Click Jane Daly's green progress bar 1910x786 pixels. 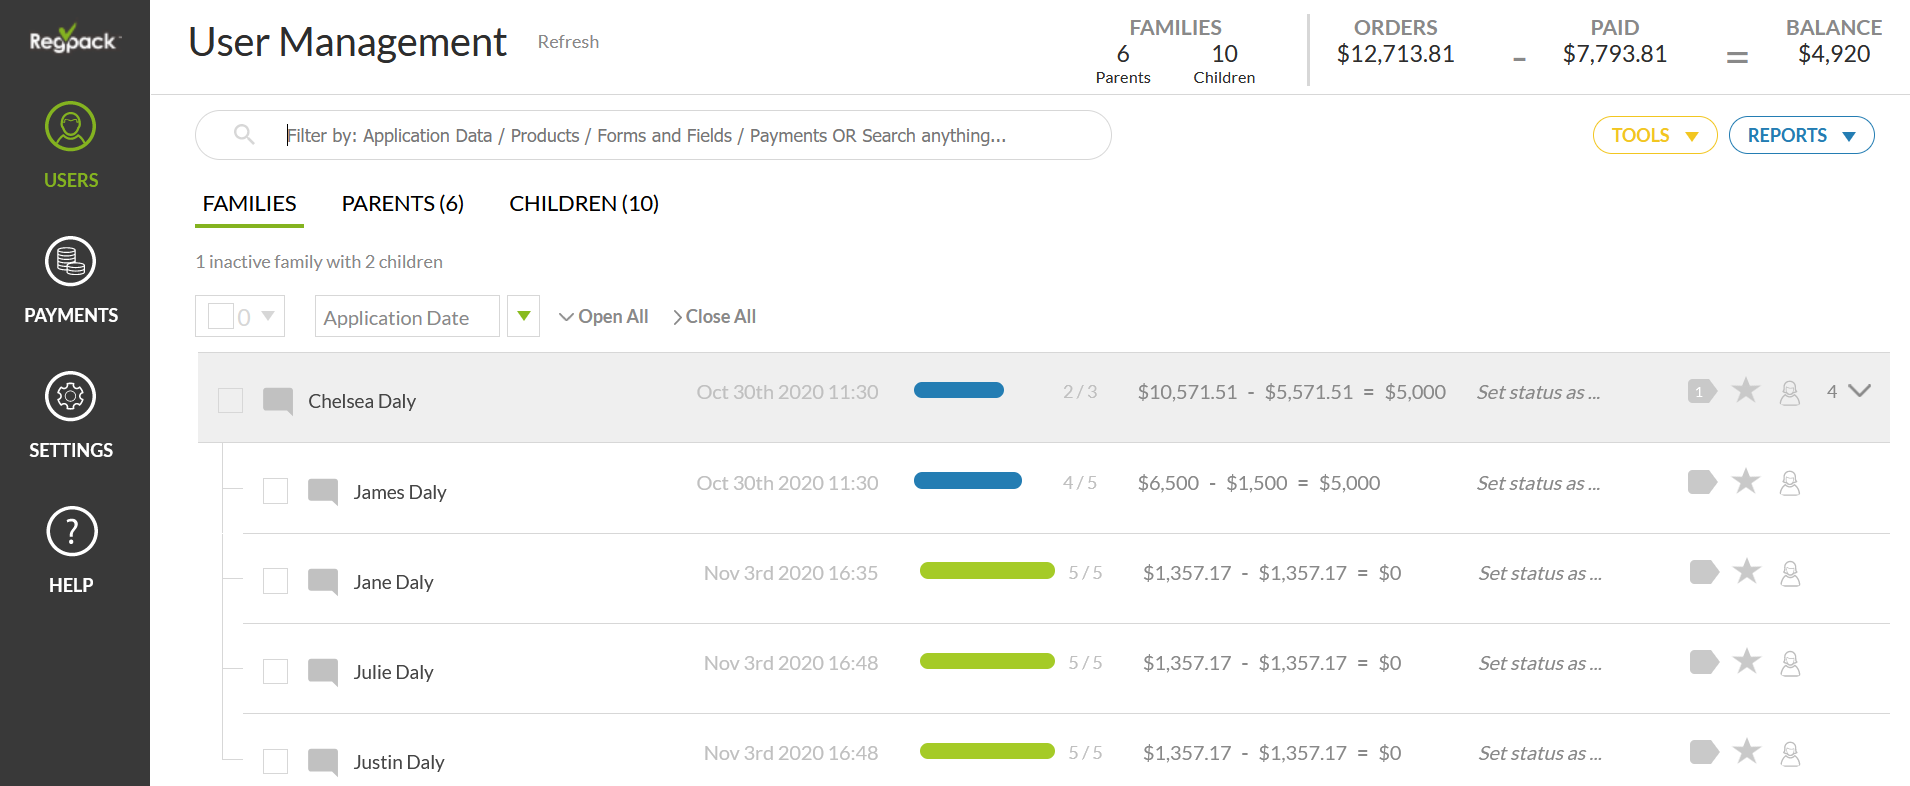pos(987,571)
